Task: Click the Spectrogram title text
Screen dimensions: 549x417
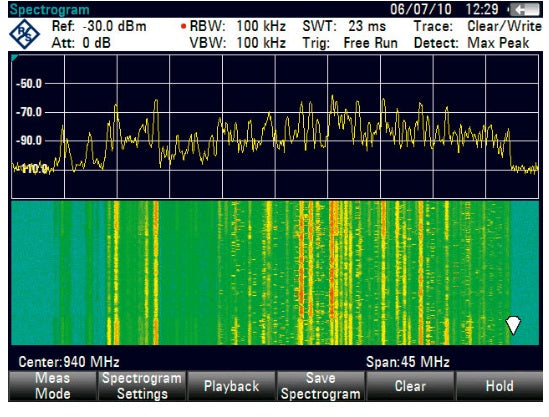Action: tap(49, 9)
